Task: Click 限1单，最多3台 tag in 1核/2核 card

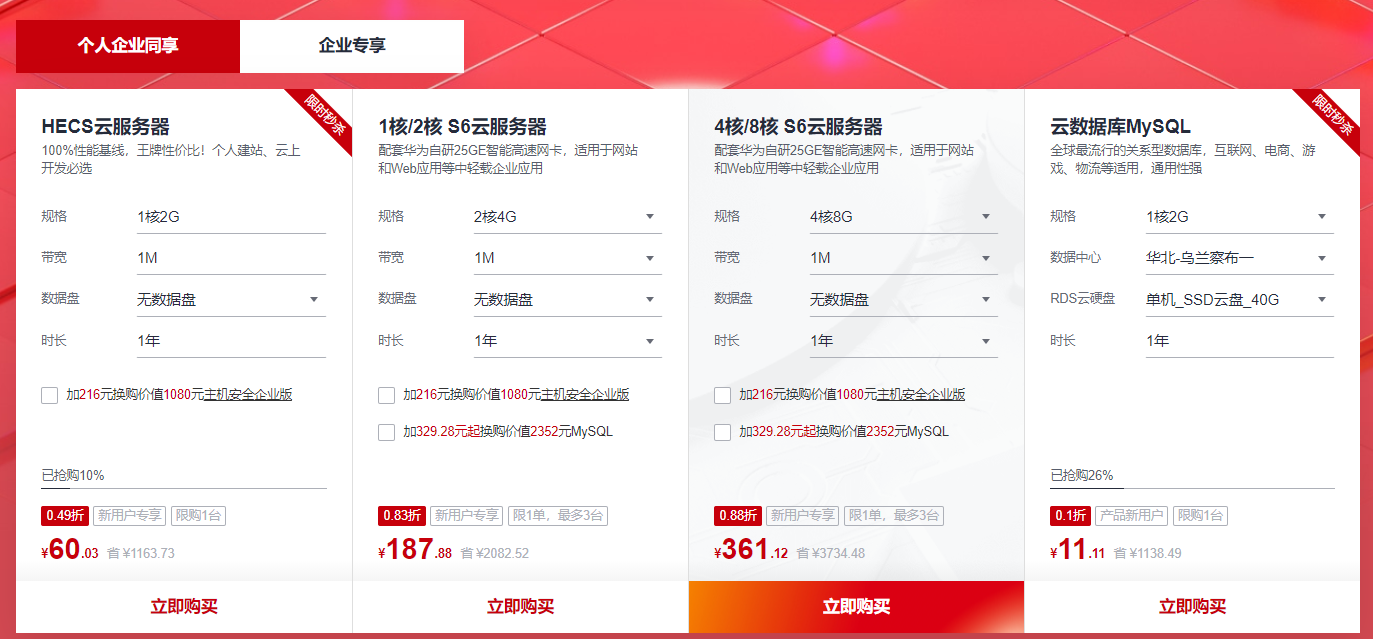Action: 558,516
